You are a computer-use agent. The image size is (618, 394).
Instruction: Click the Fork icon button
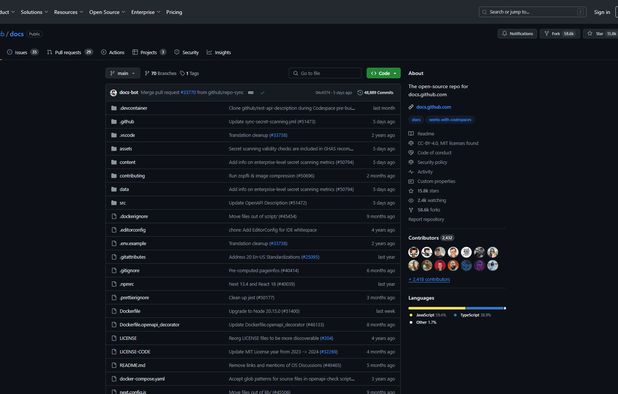[x=547, y=34]
